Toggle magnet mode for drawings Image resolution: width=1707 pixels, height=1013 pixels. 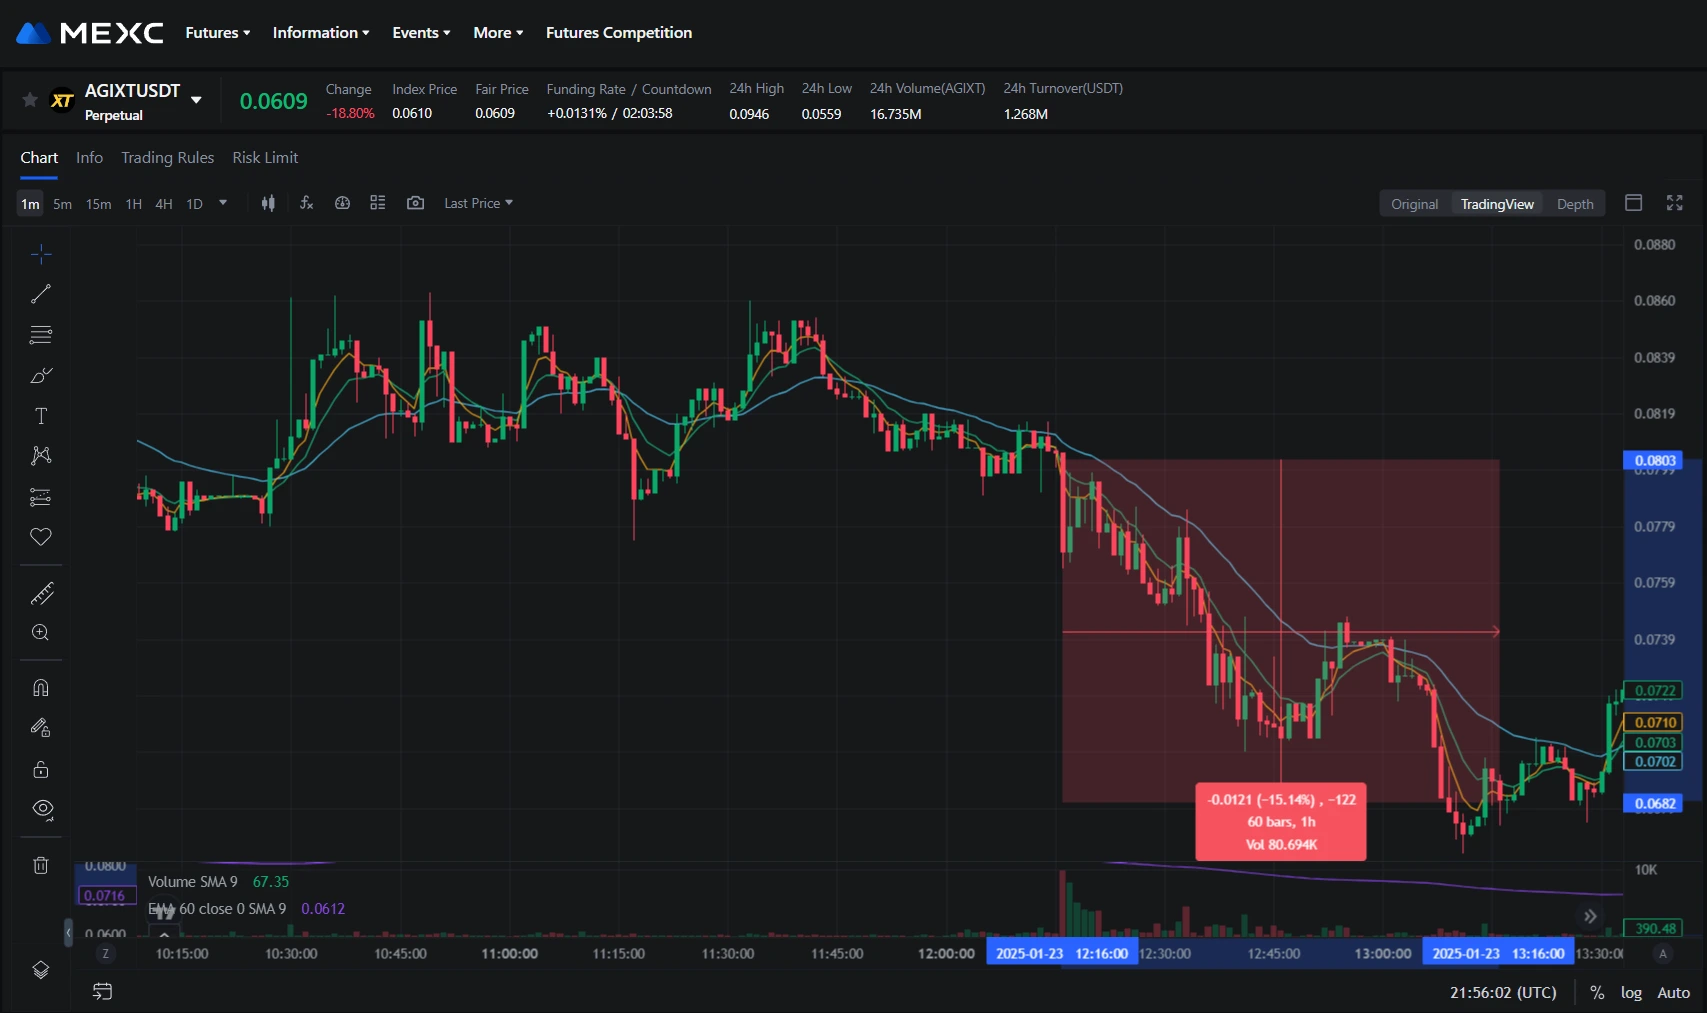[41, 688]
